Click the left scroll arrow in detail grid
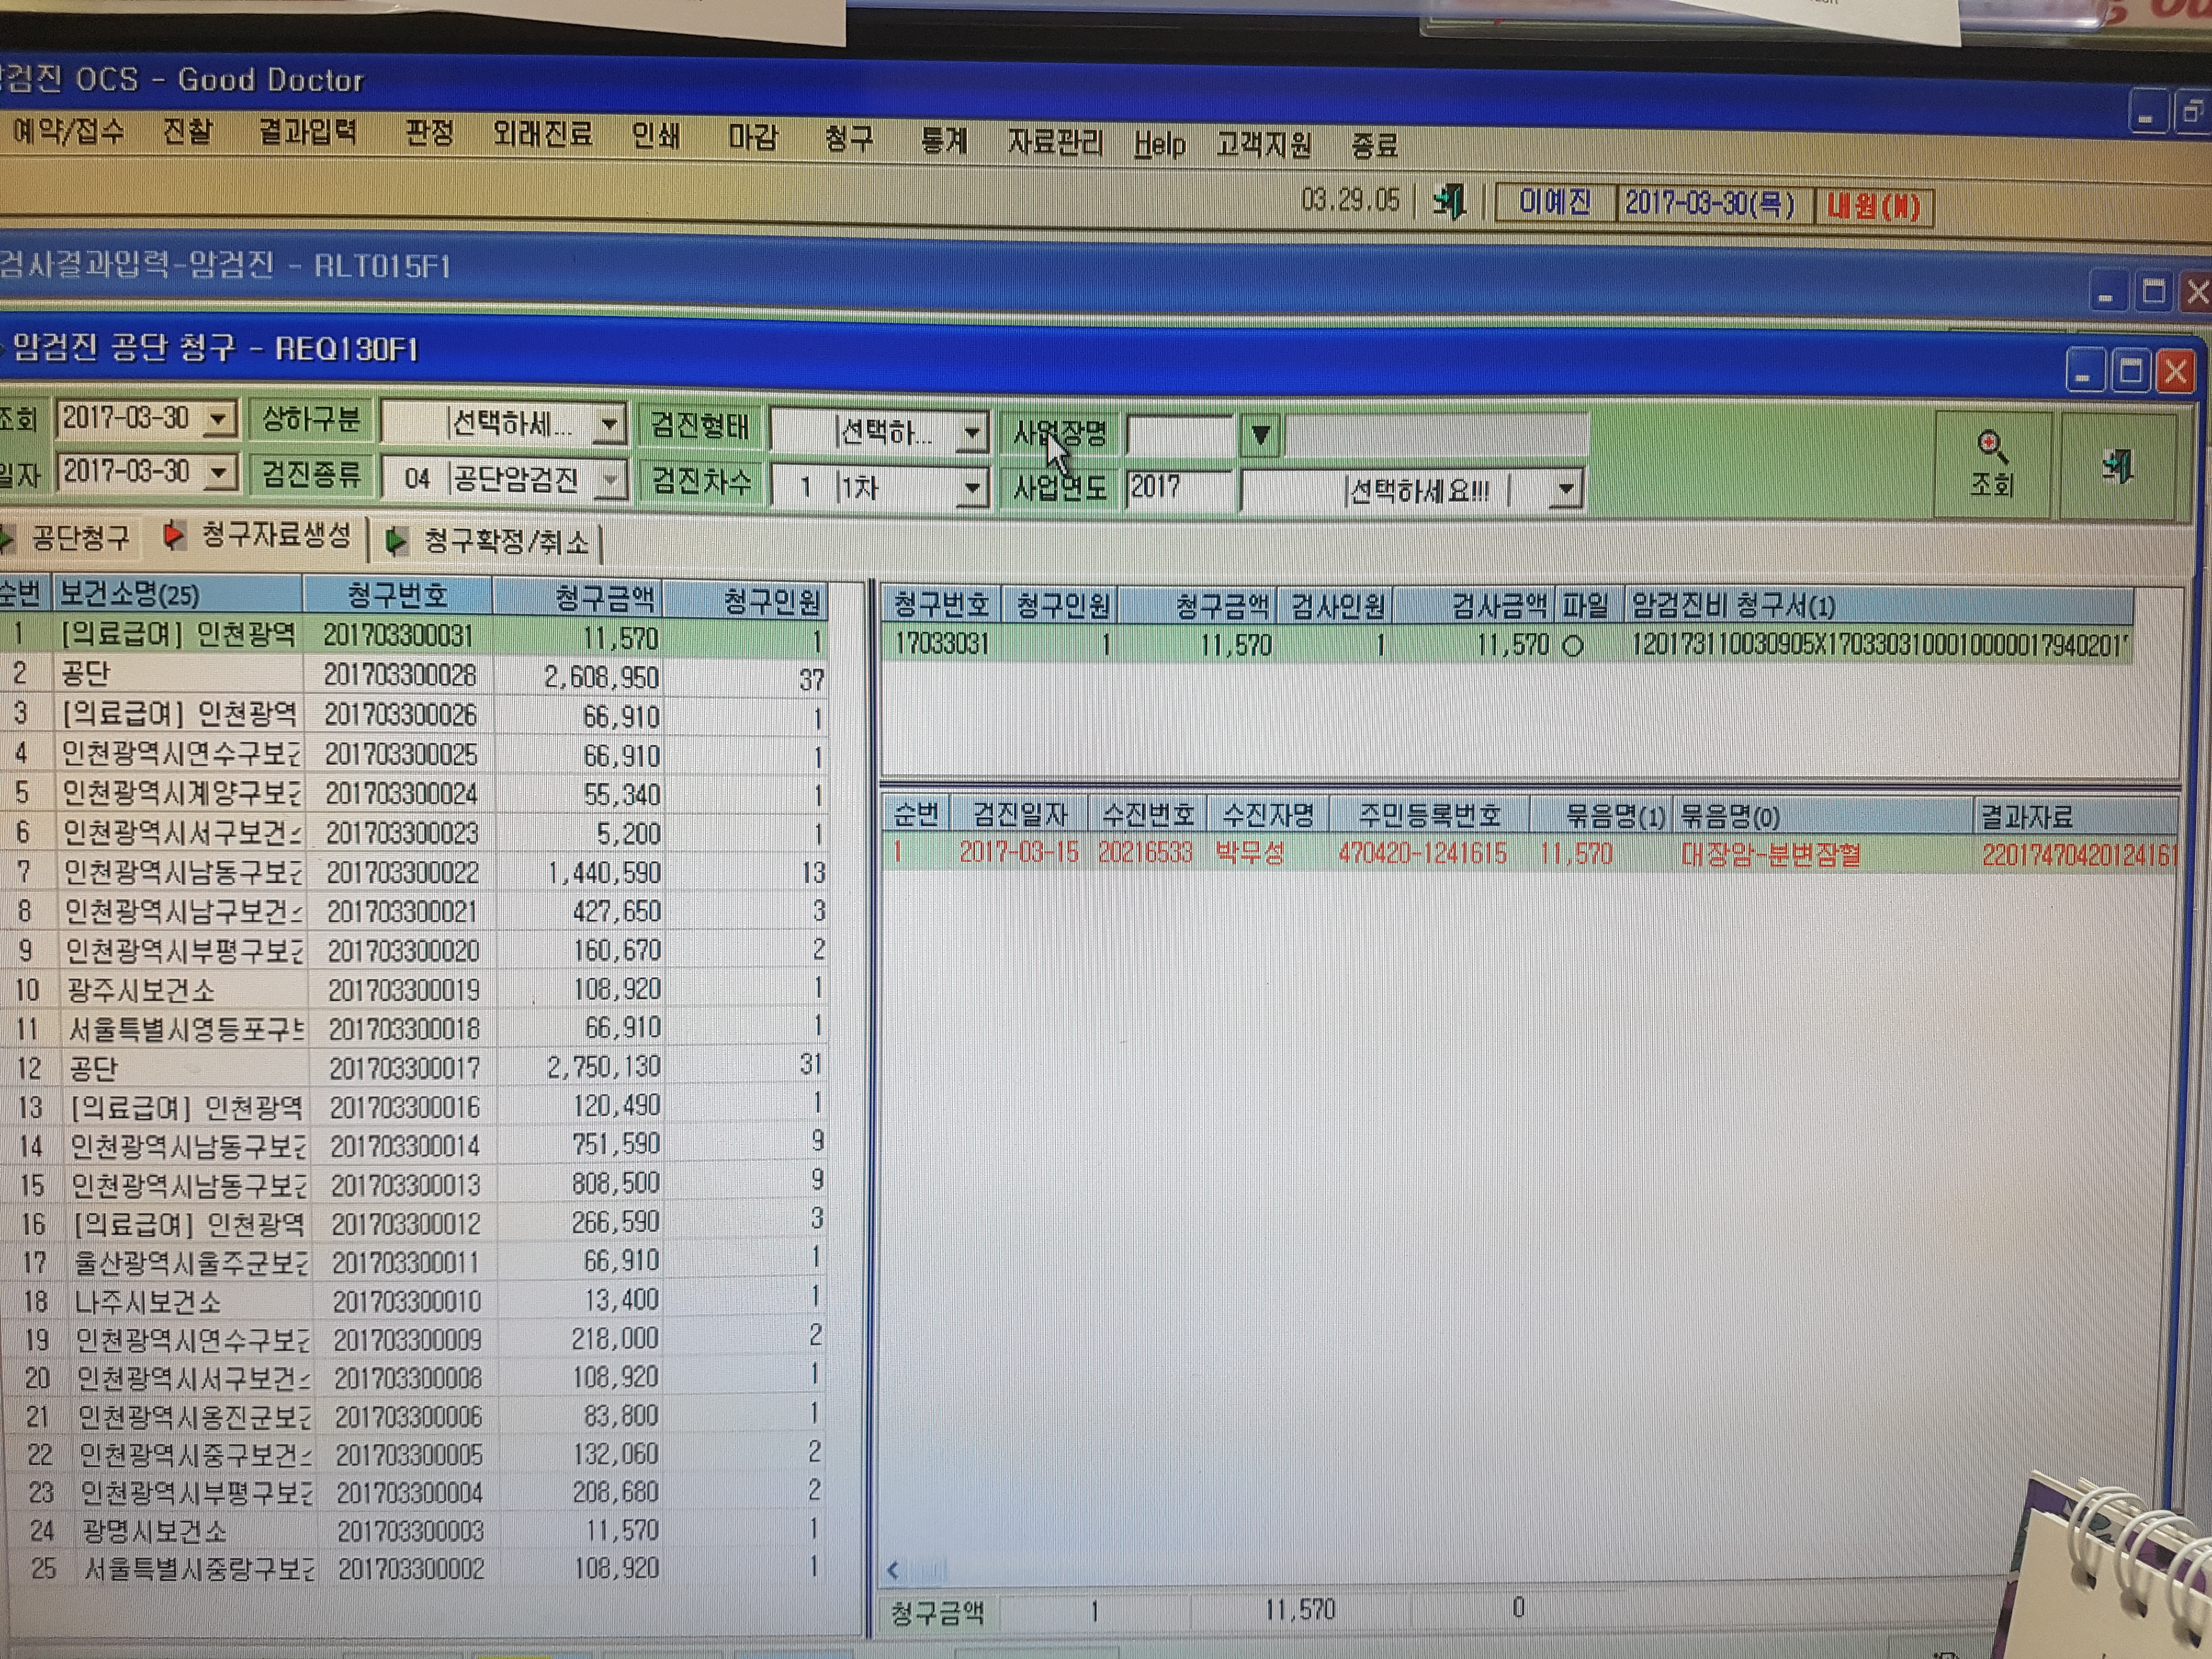The width and height of the screenshot is (2212, 1659). pyautogui.click(x=893, y=1569)
